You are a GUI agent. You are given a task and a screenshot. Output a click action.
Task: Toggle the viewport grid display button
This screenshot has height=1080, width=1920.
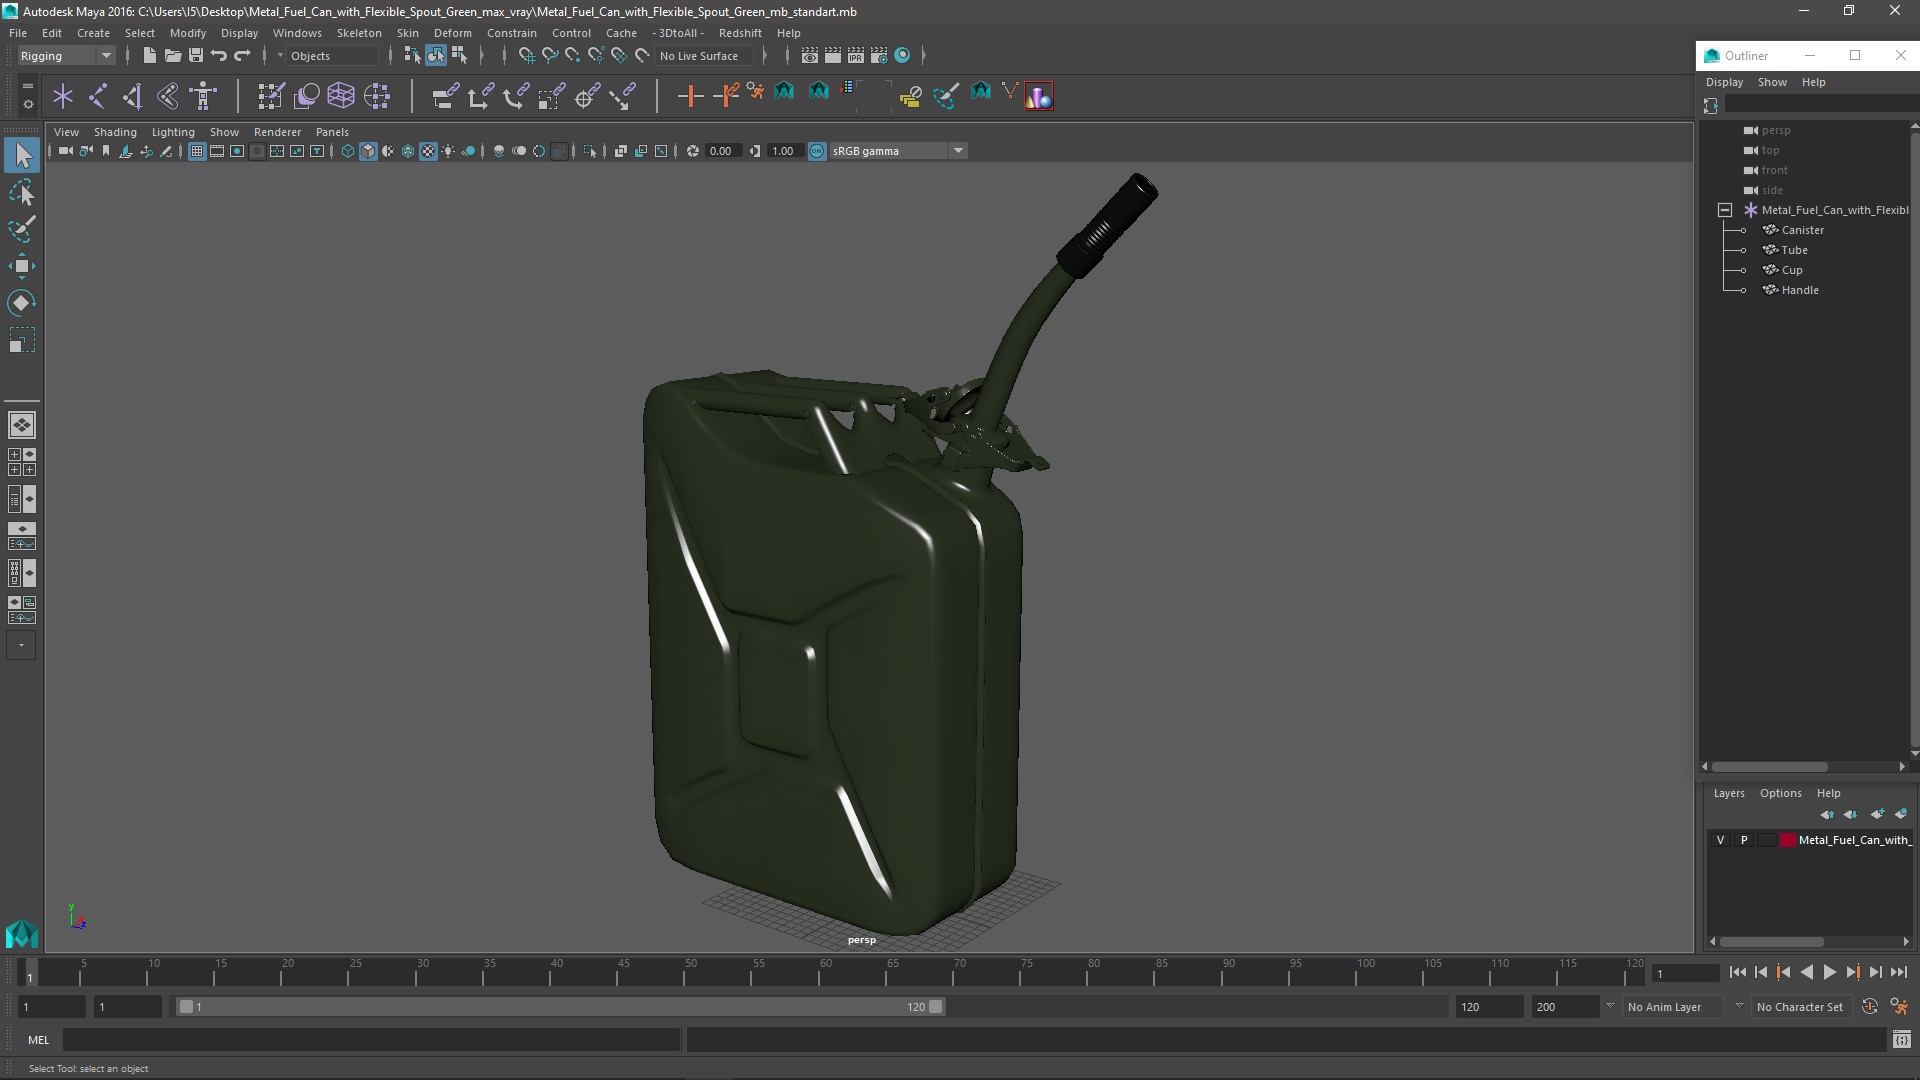tap(197, 151)
